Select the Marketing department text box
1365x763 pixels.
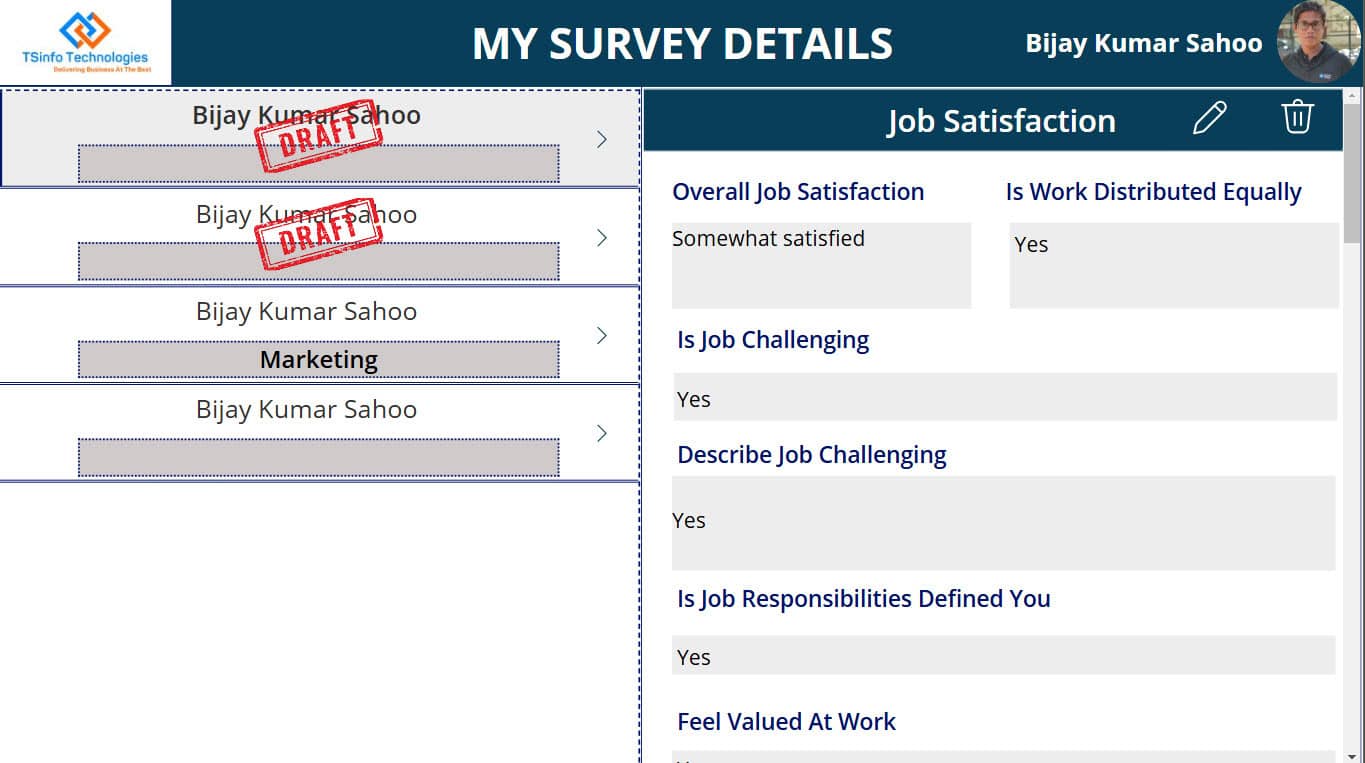(318, 359)
